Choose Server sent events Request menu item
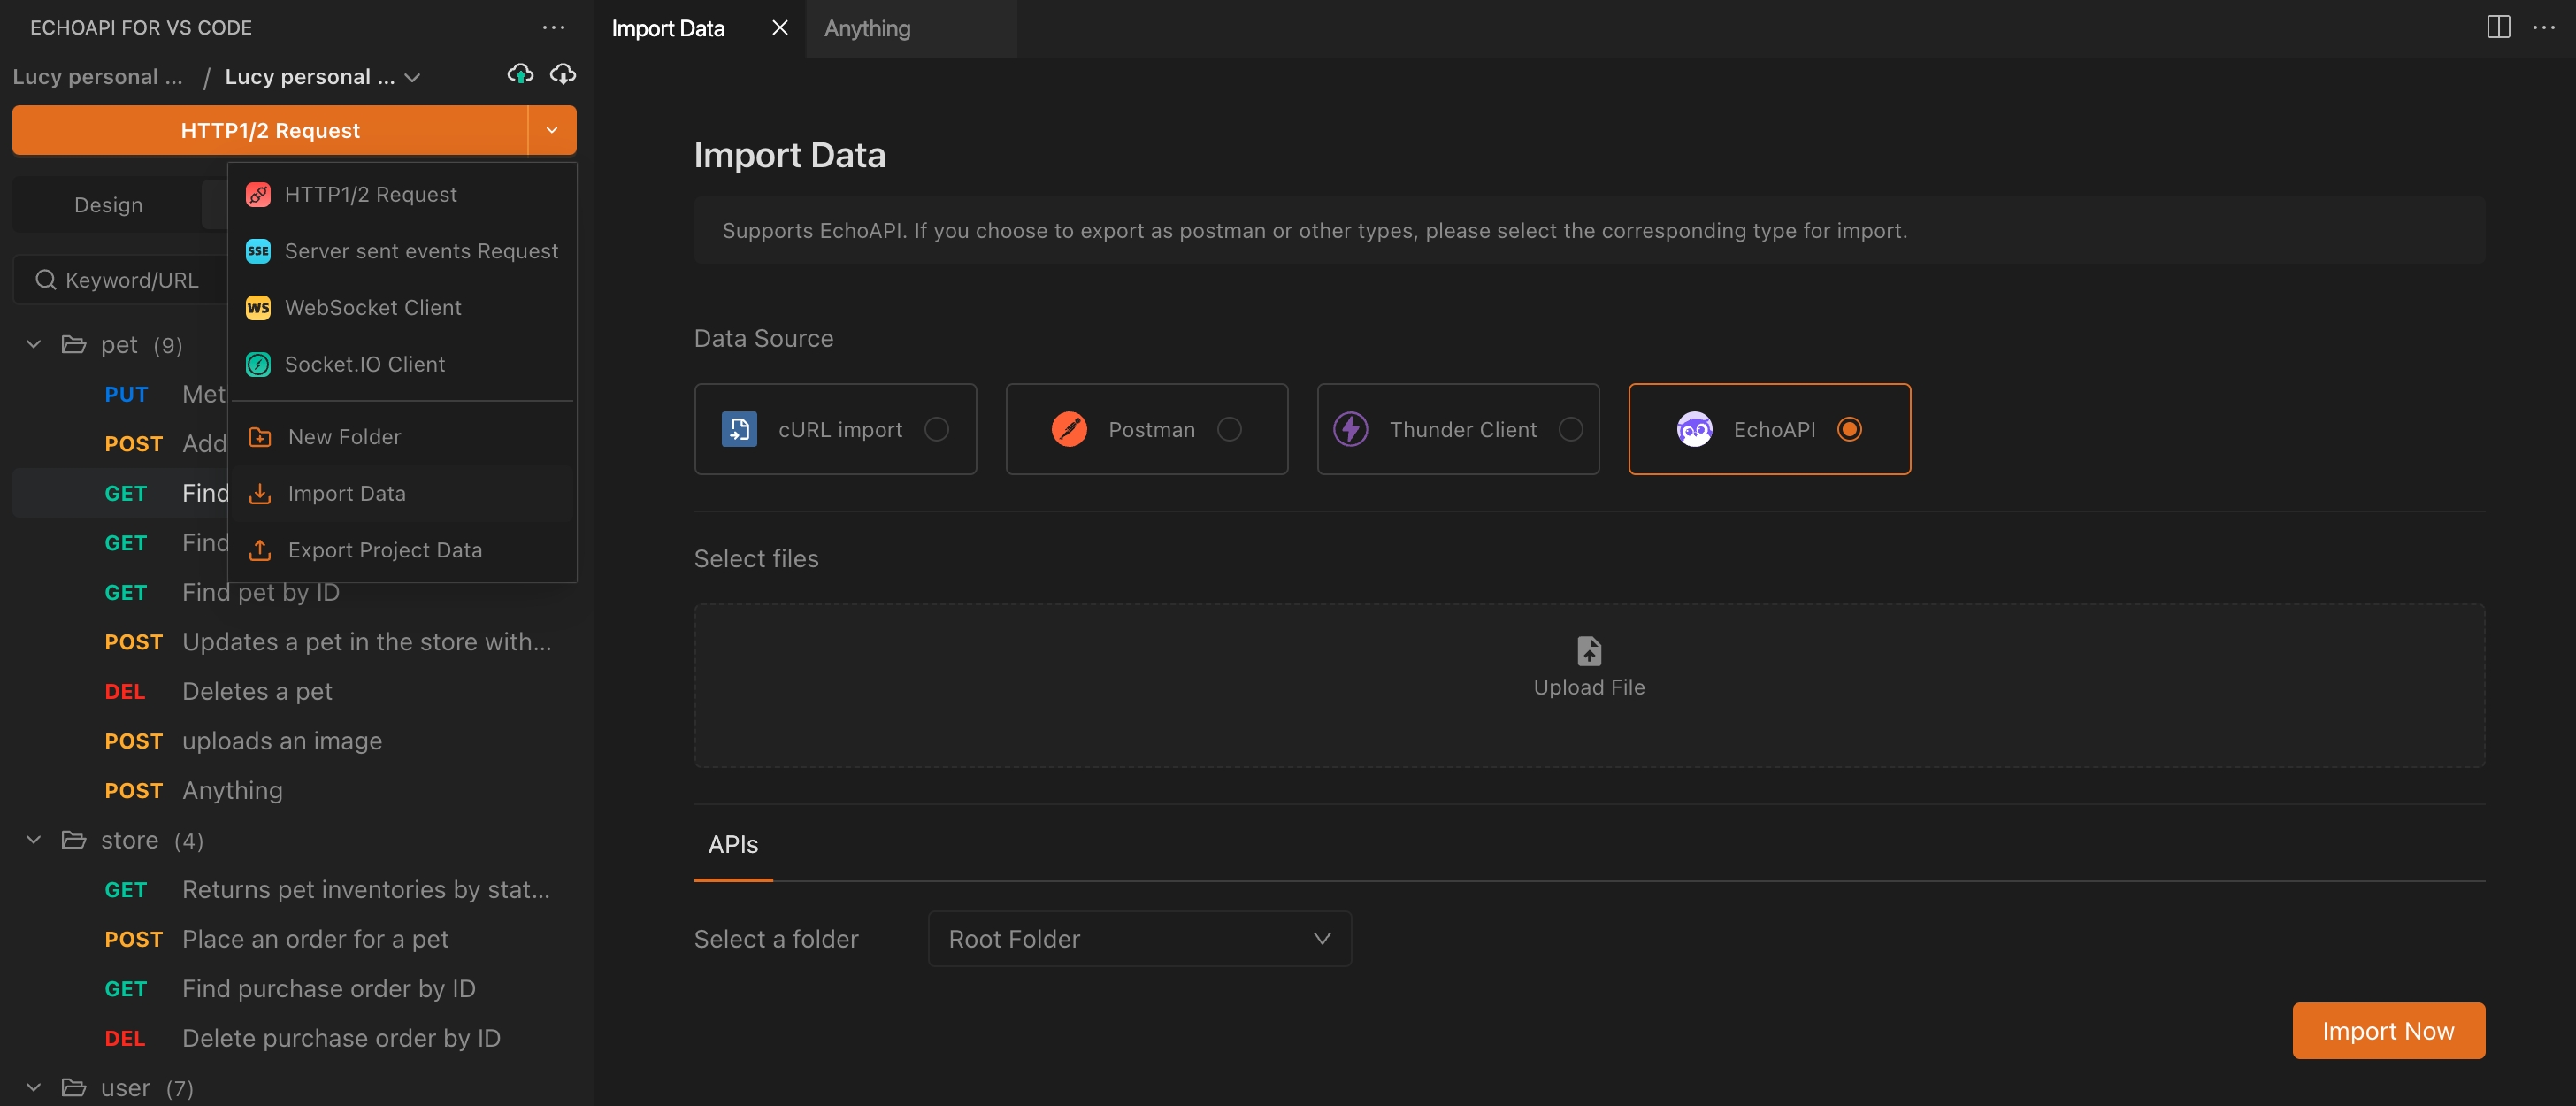The image size is (2576, 1106). [x=402, y=251]
